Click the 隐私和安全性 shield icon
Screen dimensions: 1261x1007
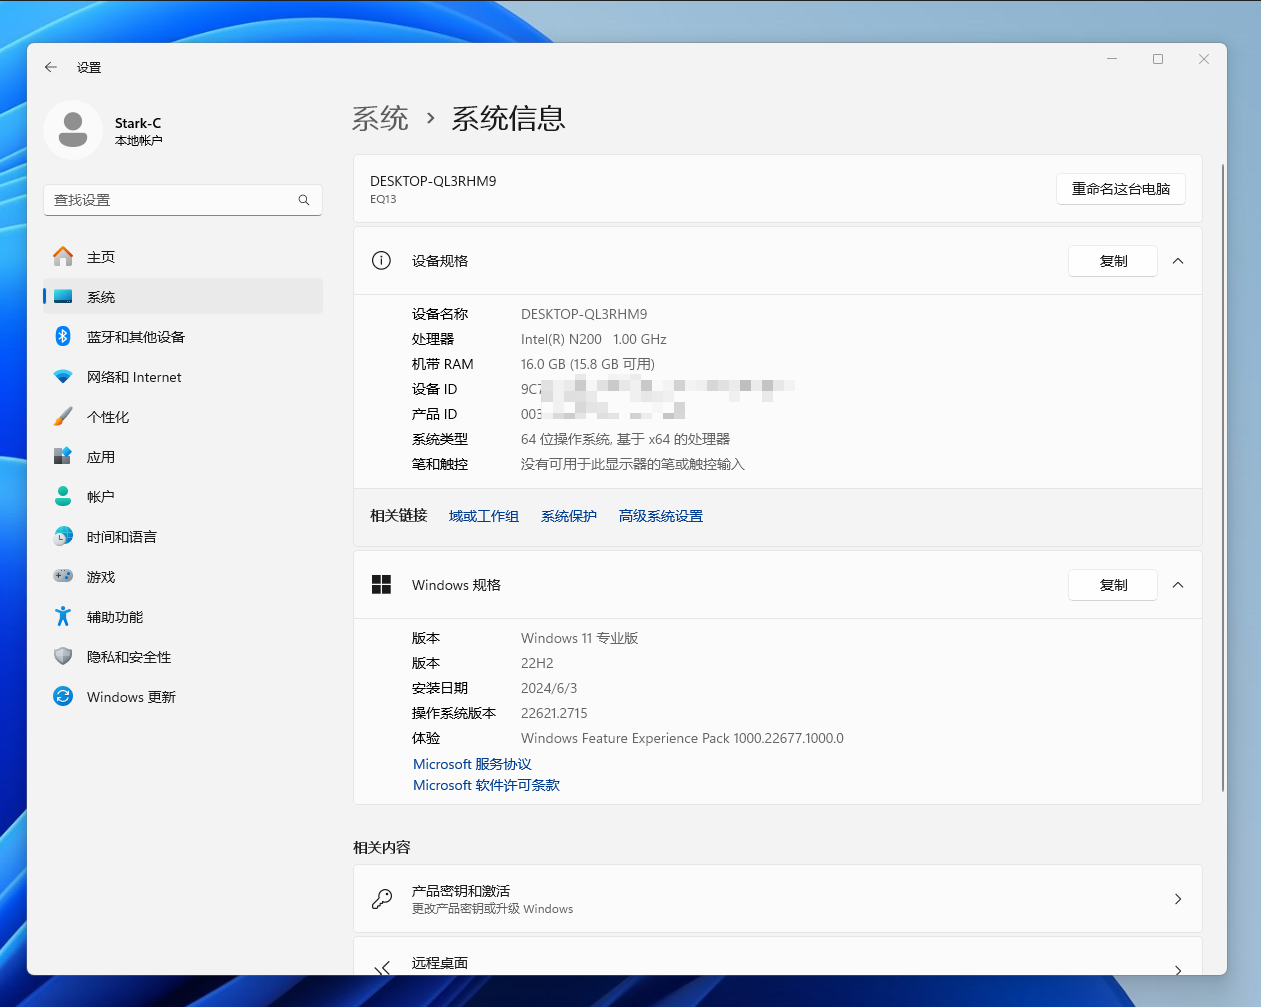(x=63, y=657)
